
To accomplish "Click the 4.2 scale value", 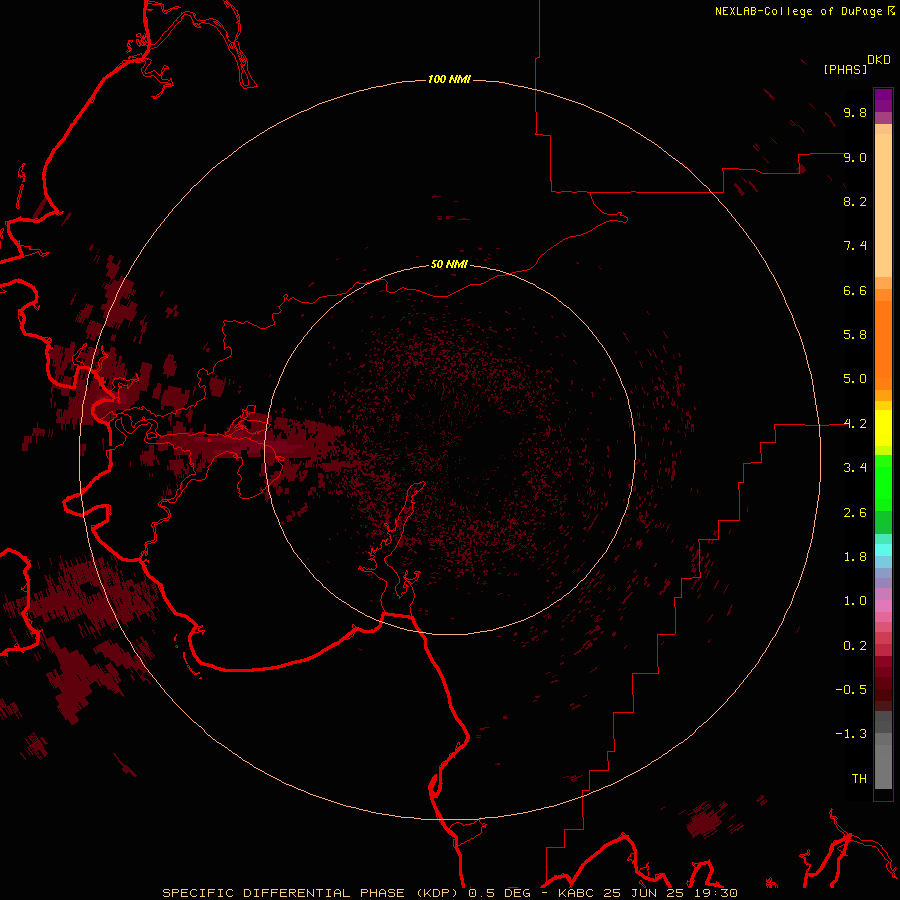I will click(855, 424).
